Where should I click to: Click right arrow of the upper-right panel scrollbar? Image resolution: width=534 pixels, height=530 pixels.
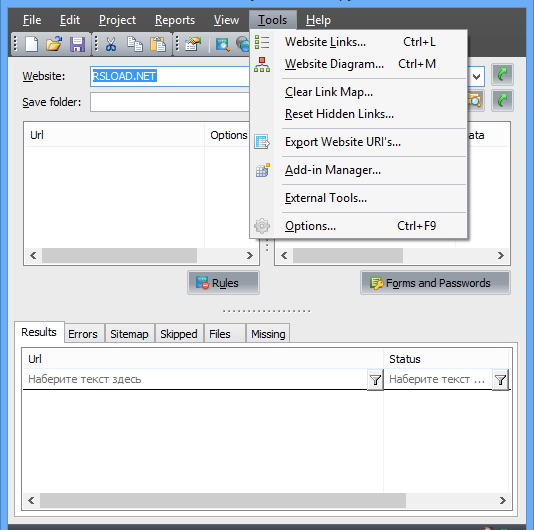click(501, 255)
